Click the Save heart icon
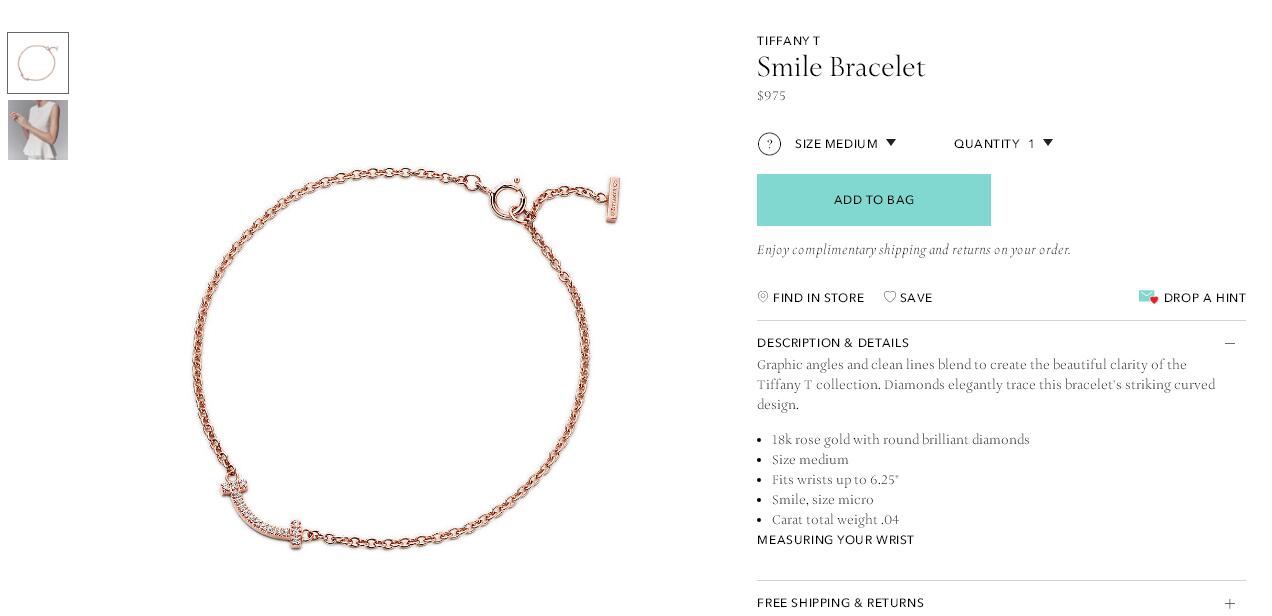1272x616 pixels. point(889,297)
